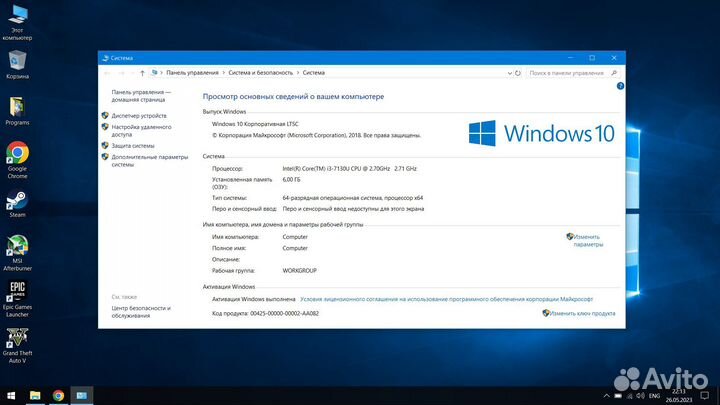
Task: Click the help question mark icon
Action: point(616,88)
